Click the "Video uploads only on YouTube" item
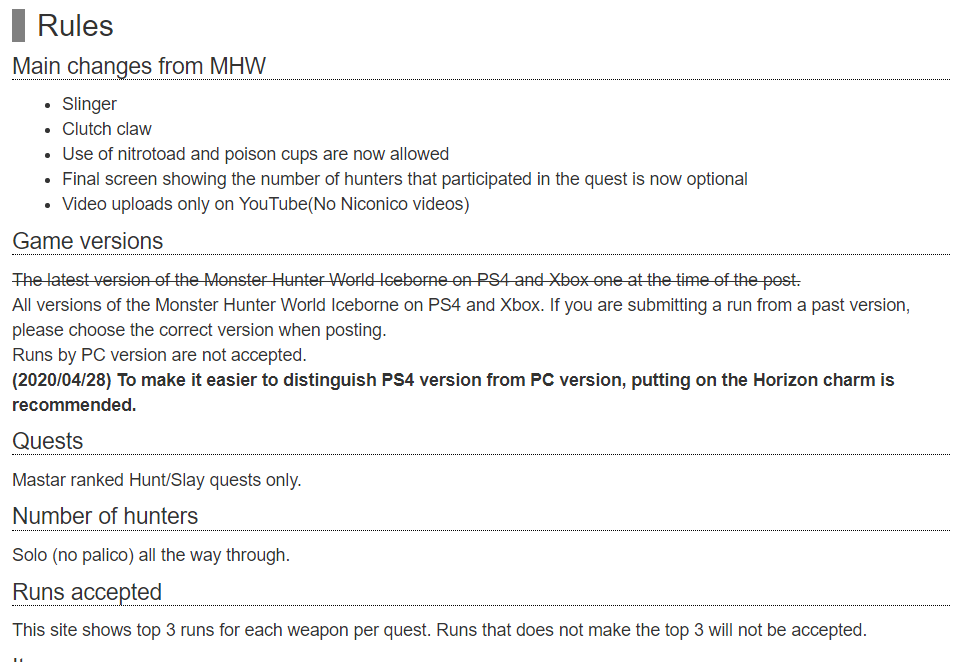This screenshot has width=963, height=662. click(265, 204)
